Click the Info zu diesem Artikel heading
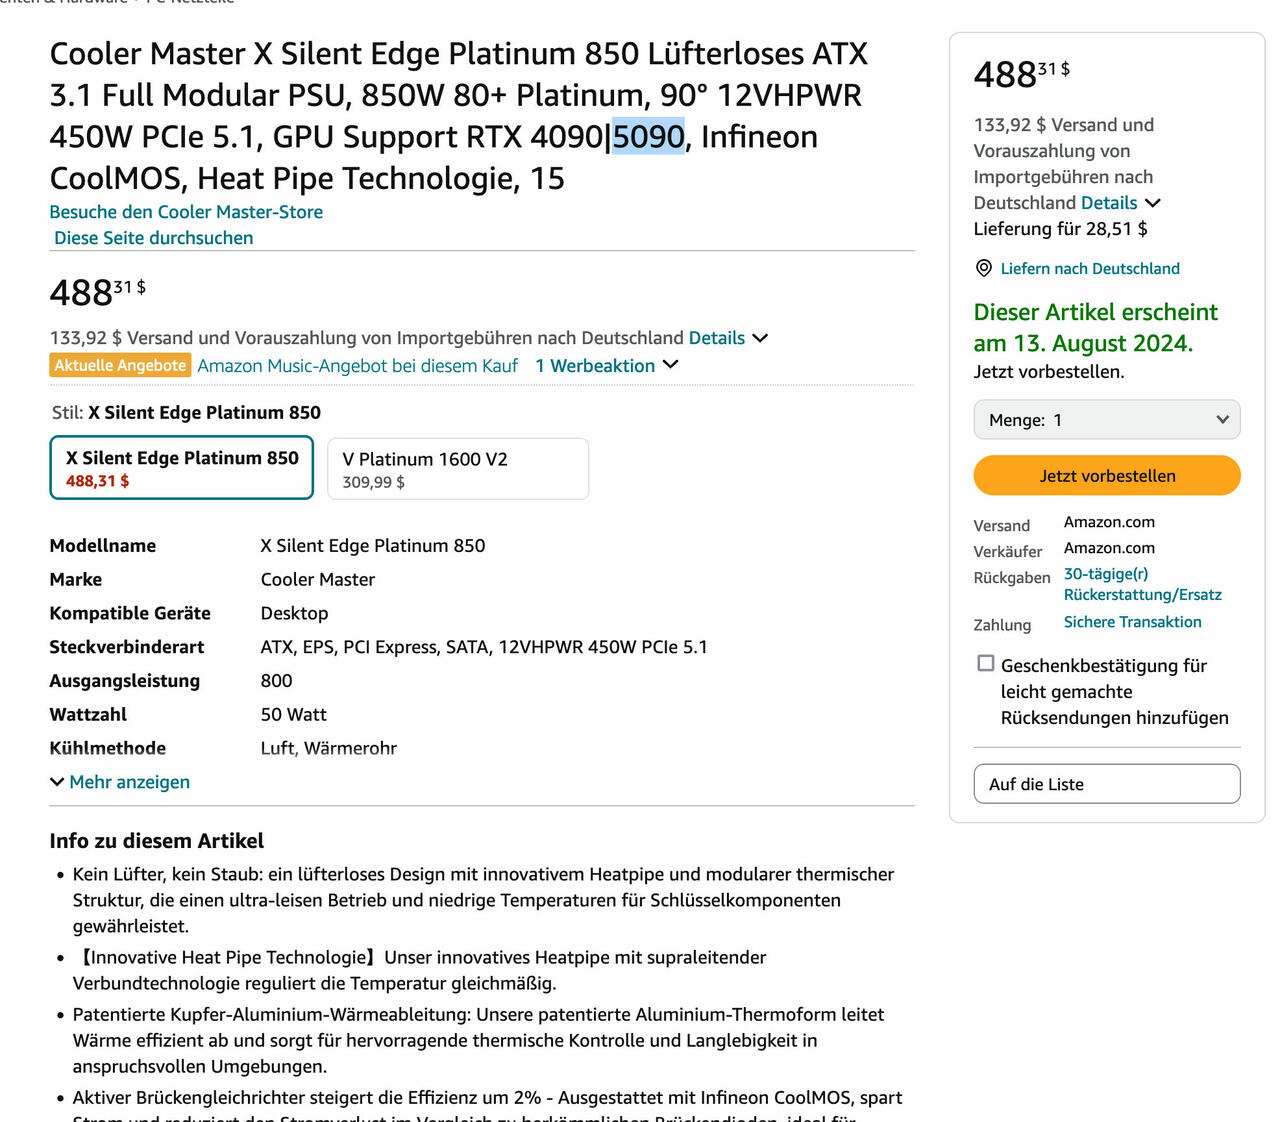Screen dimensions: 1280x1122 coord(157,841)
